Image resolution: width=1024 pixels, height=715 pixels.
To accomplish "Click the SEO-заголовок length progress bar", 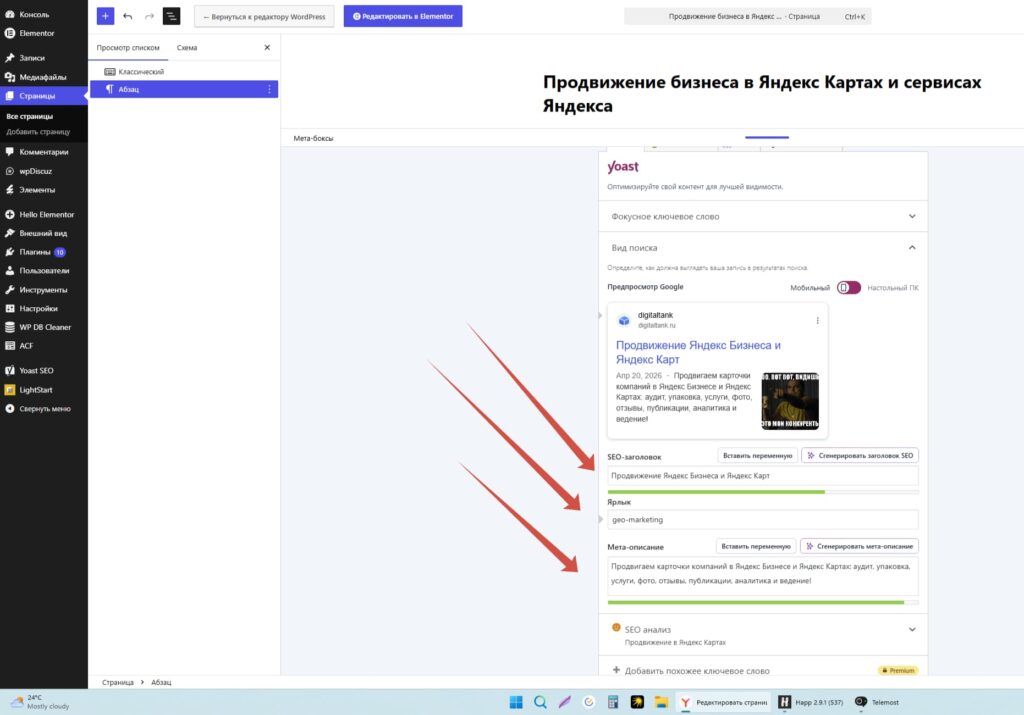I will (763, 492).
